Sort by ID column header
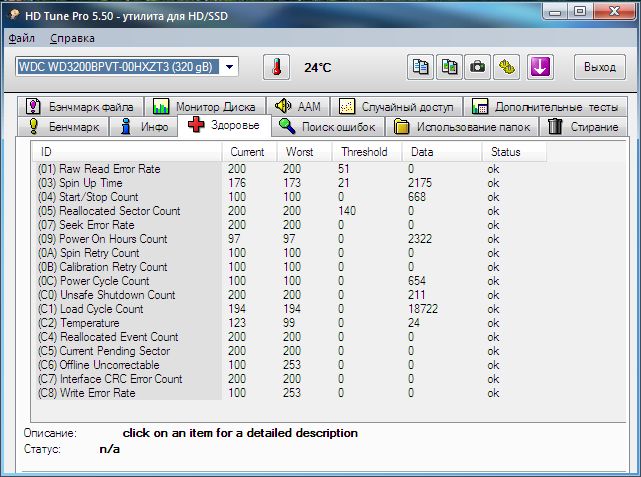This screenshot has width=641, height=477. pos(127,152)
